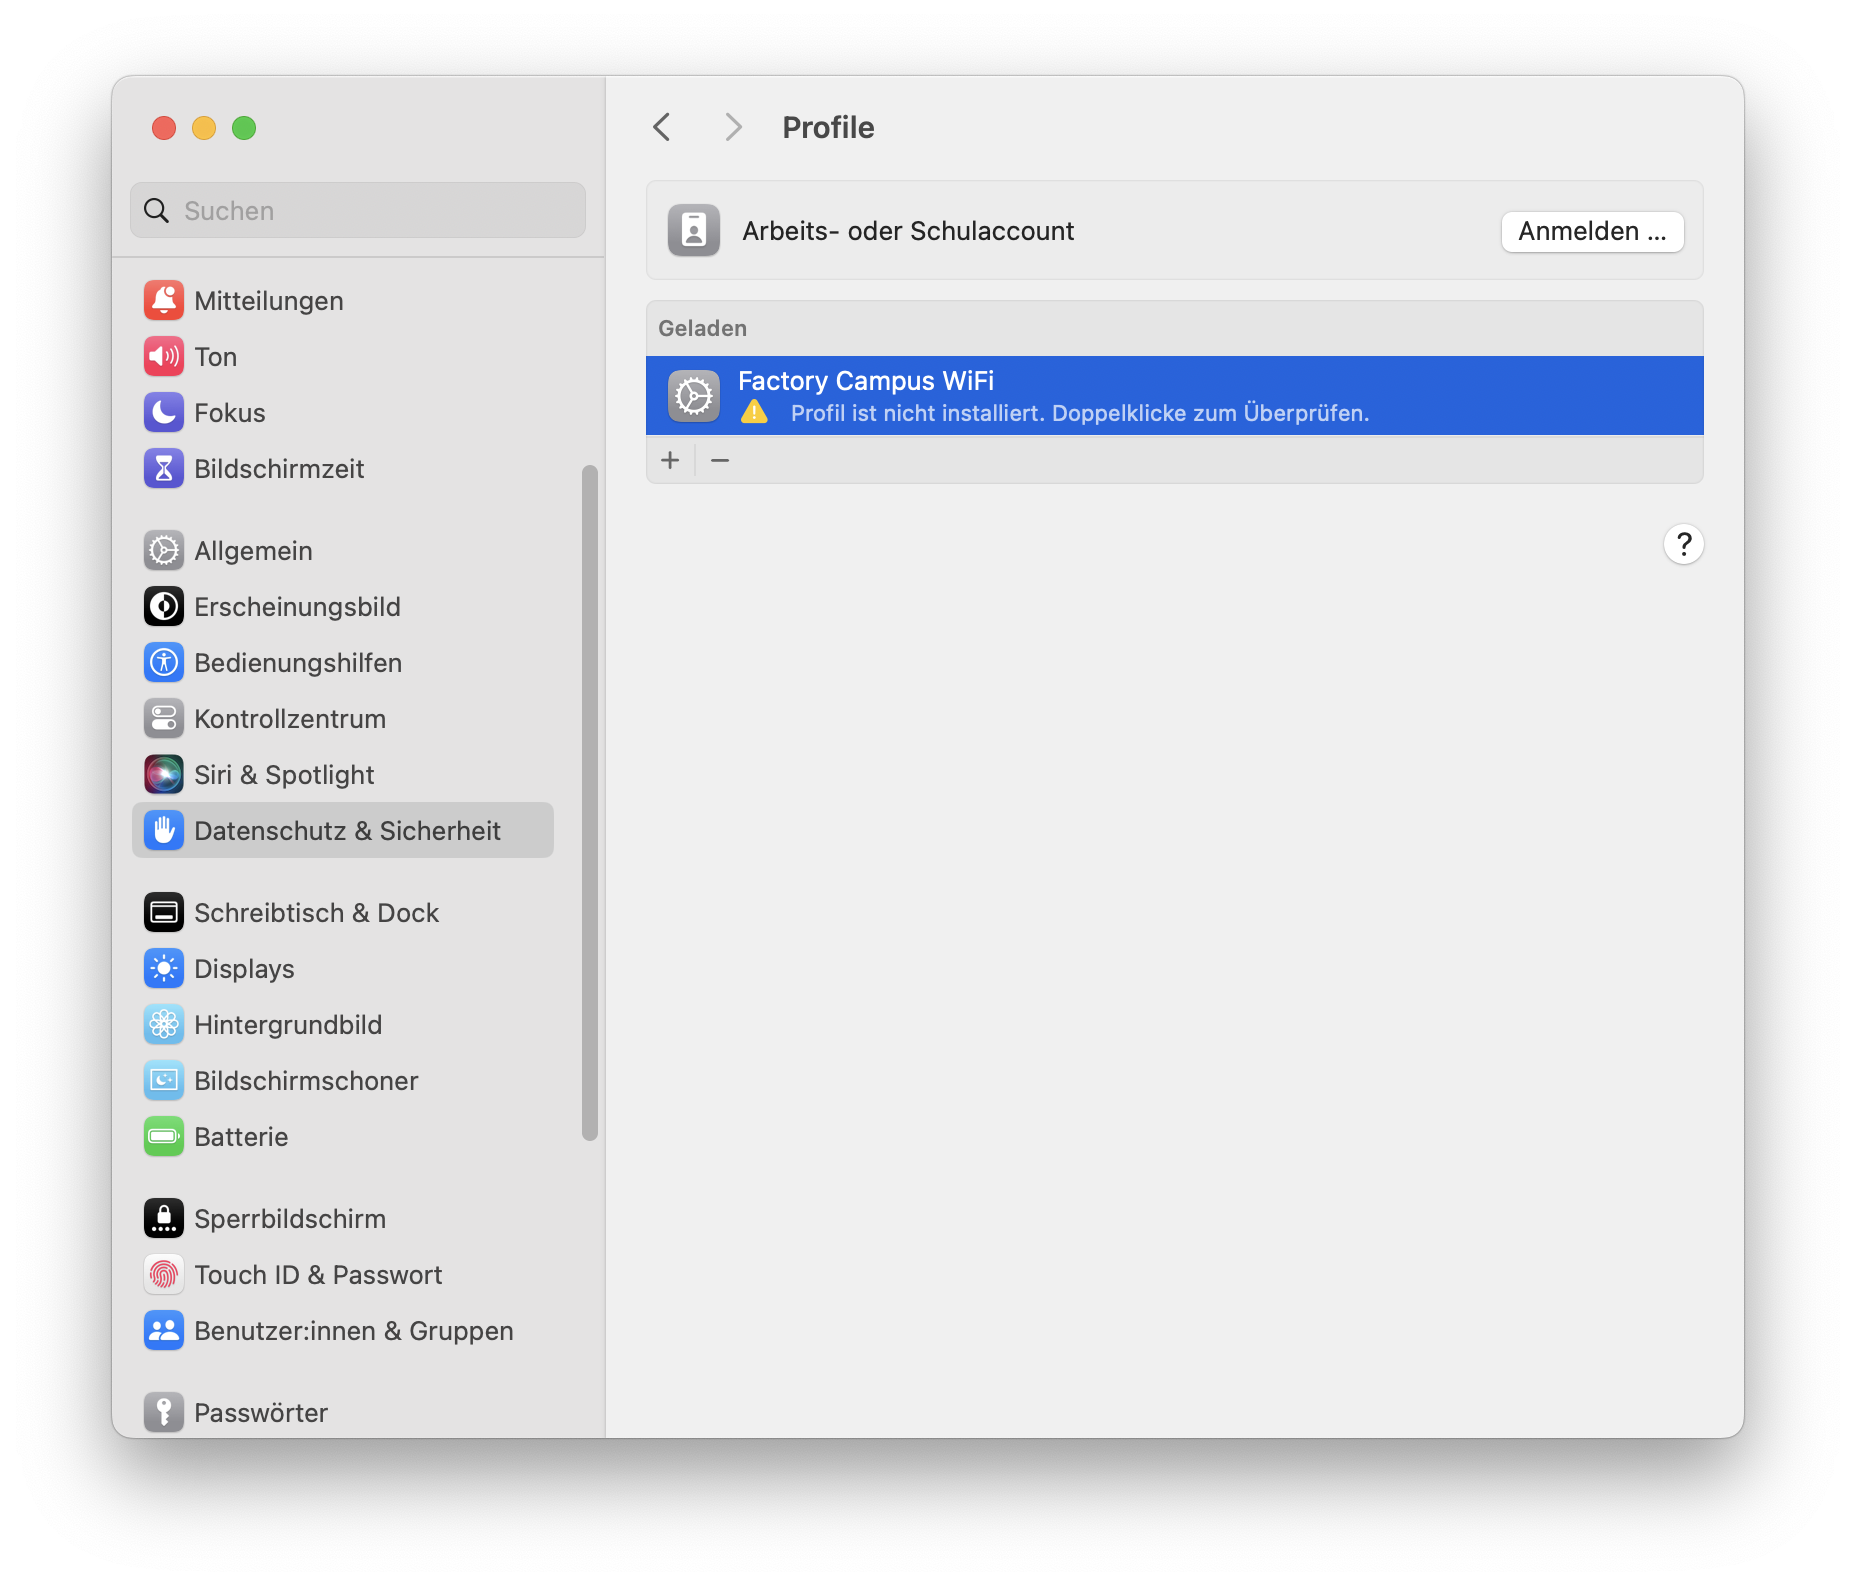
Task: Open Erscheinungsbild settings
Action: click(x=297, y=606)
